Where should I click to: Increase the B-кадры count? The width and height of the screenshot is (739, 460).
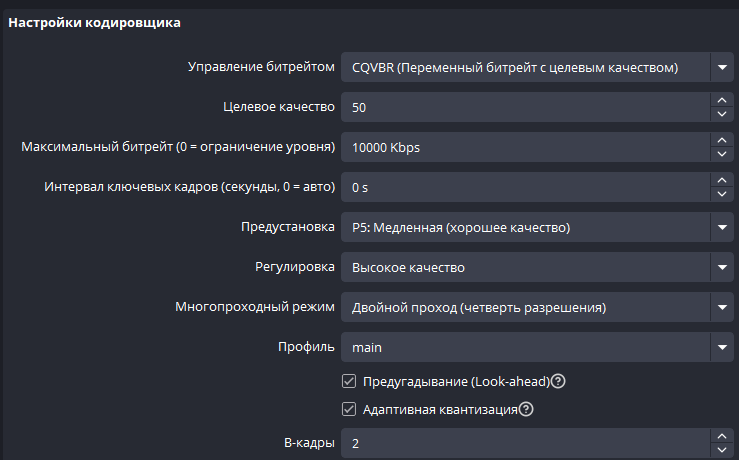tap(723, 435)
